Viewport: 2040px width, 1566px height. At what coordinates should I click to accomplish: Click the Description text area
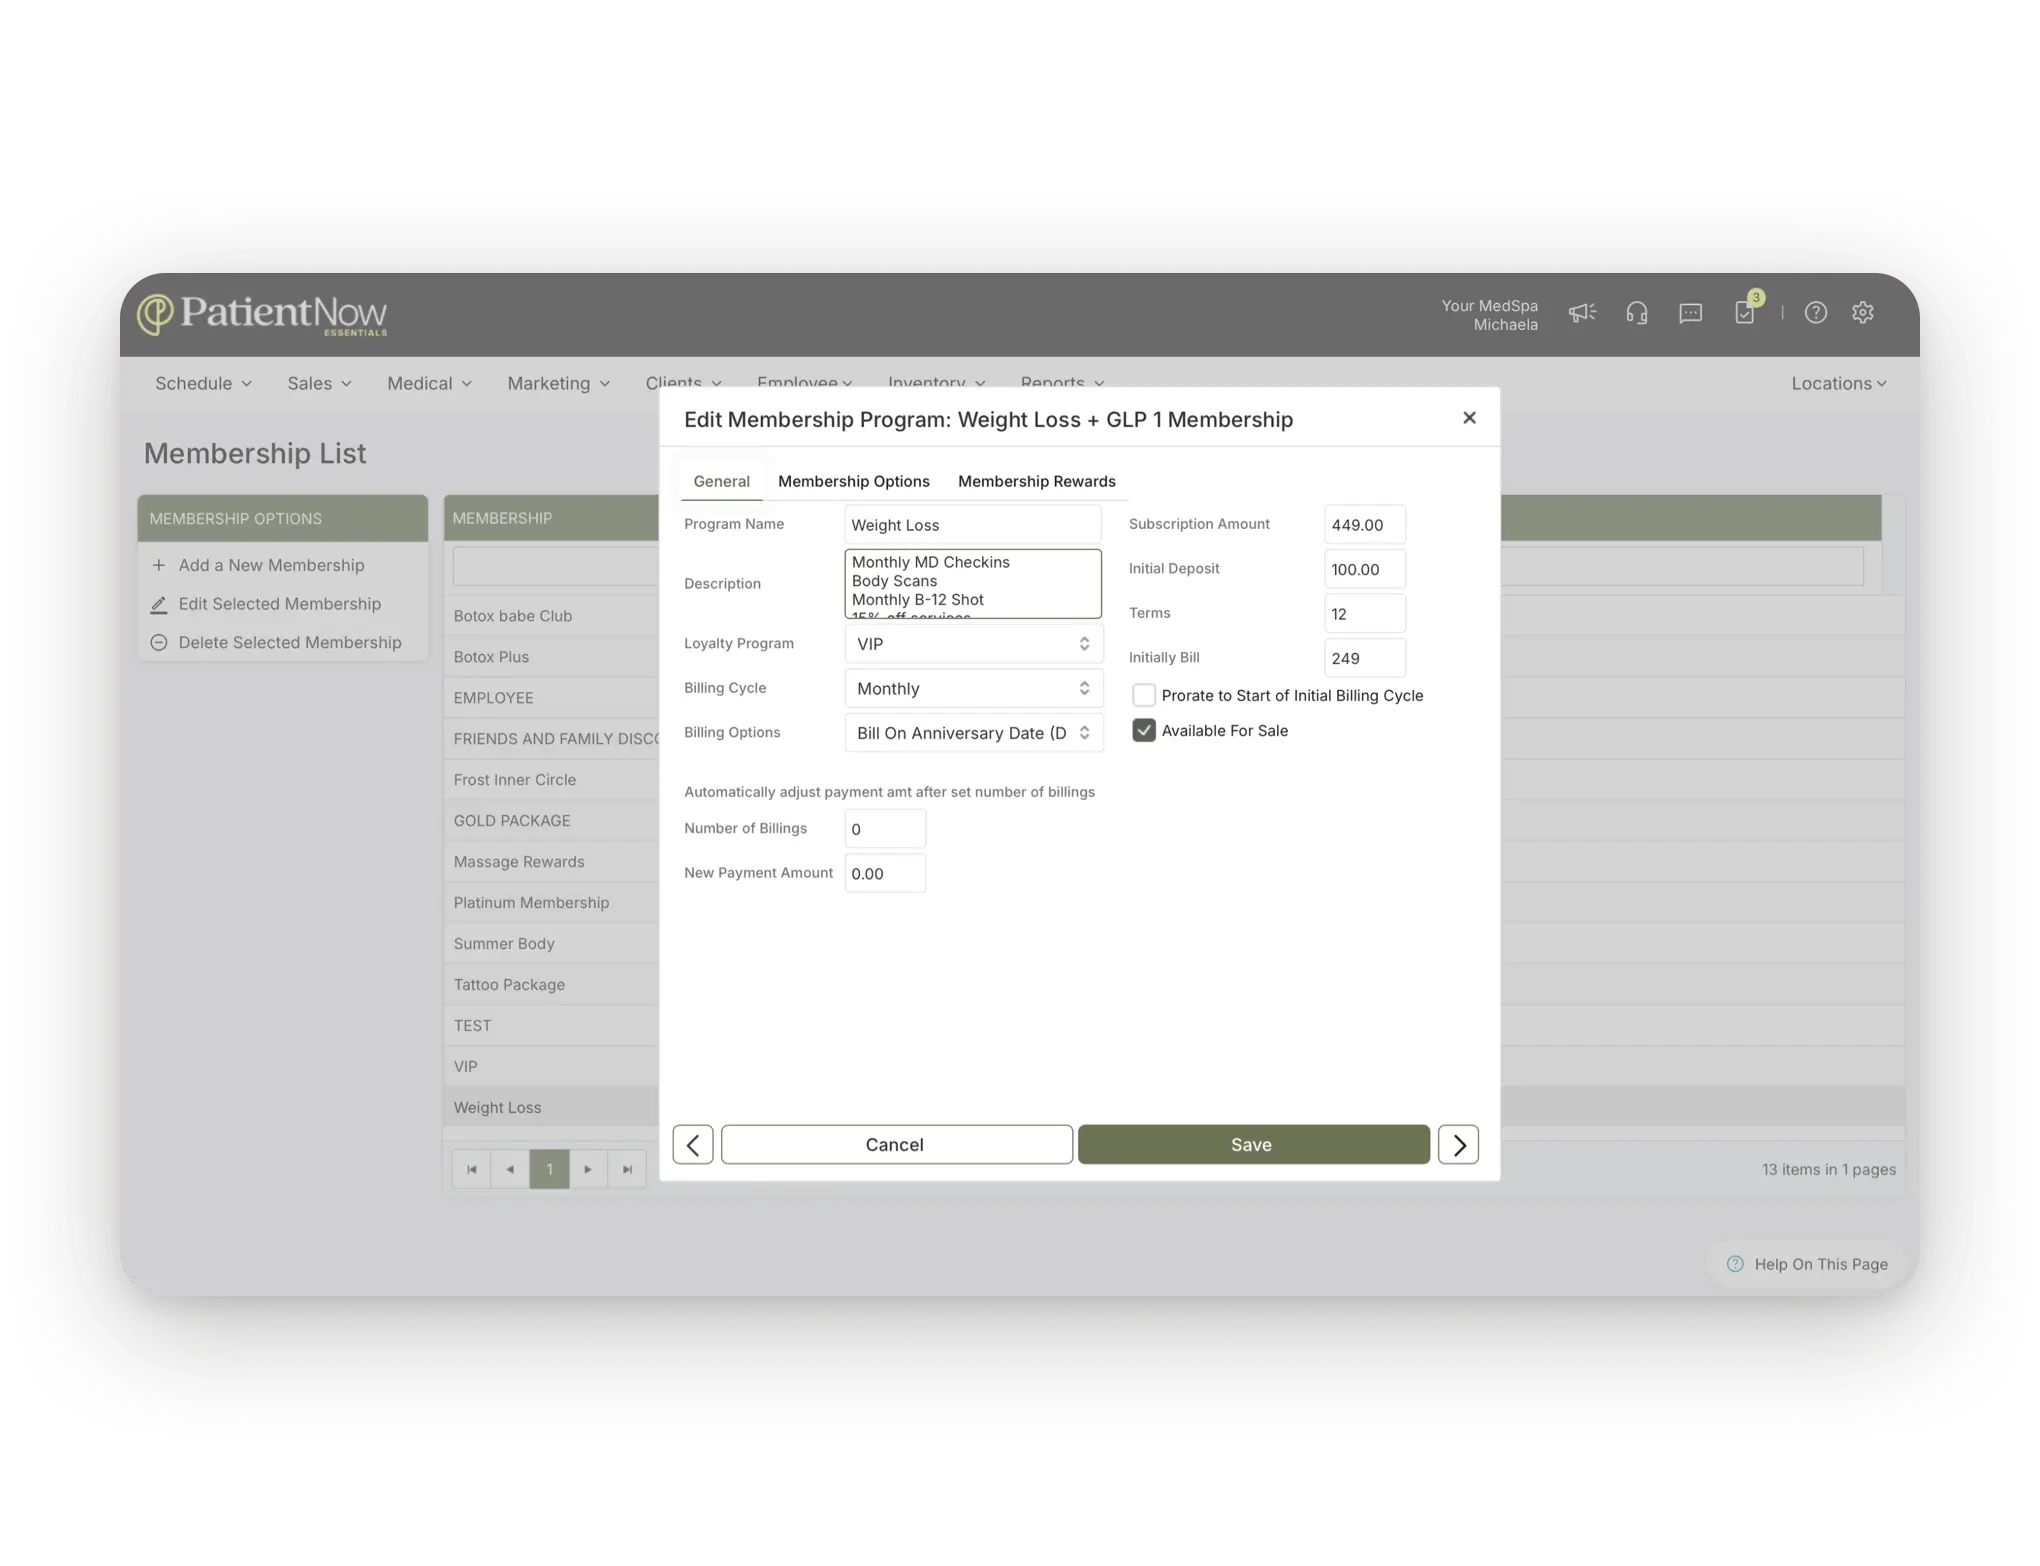click(x=973, y=584)
